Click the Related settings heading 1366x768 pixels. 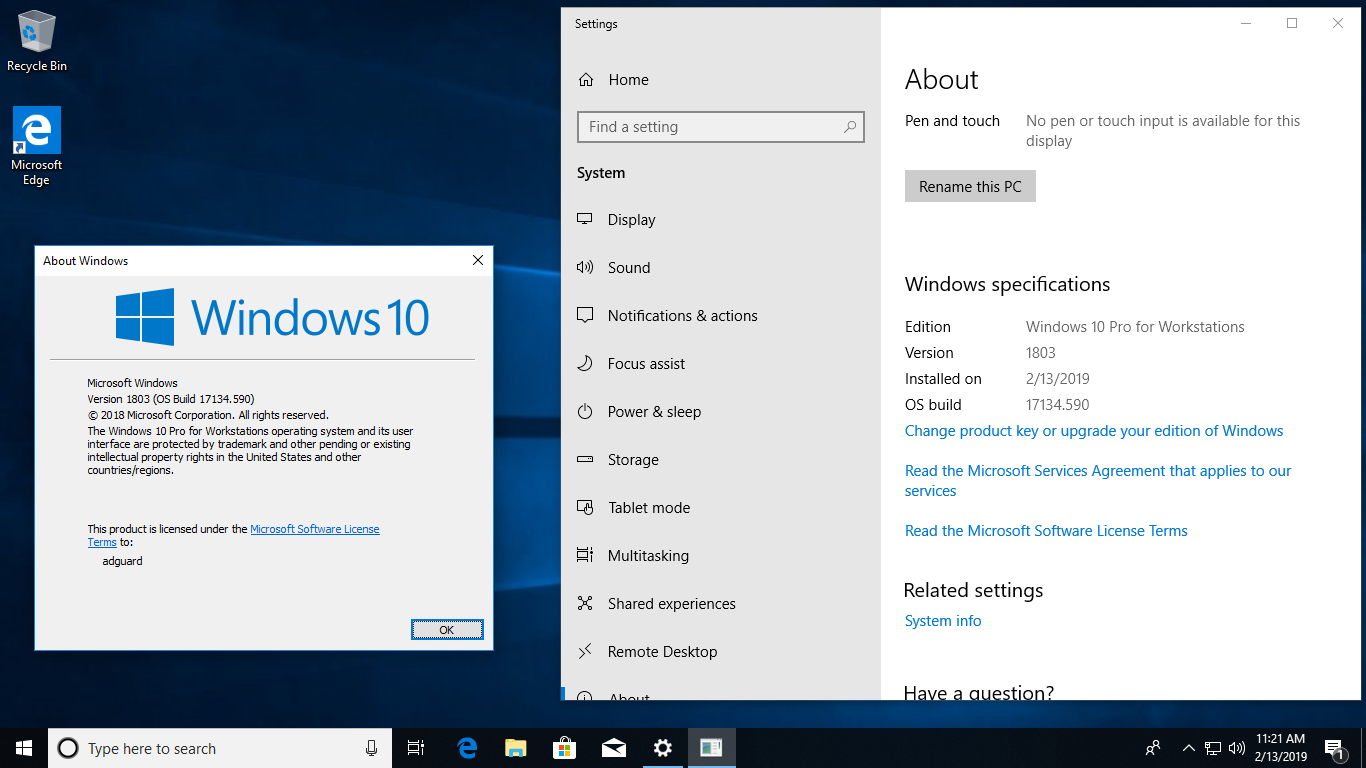coord(973,591)
